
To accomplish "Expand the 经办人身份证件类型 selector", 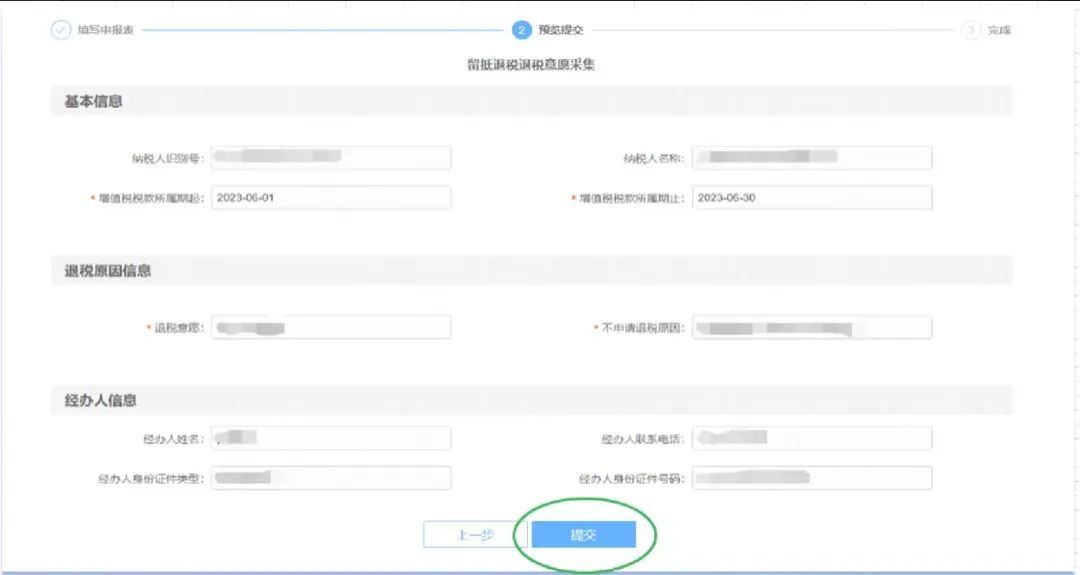I will click(x=331, y=478).
